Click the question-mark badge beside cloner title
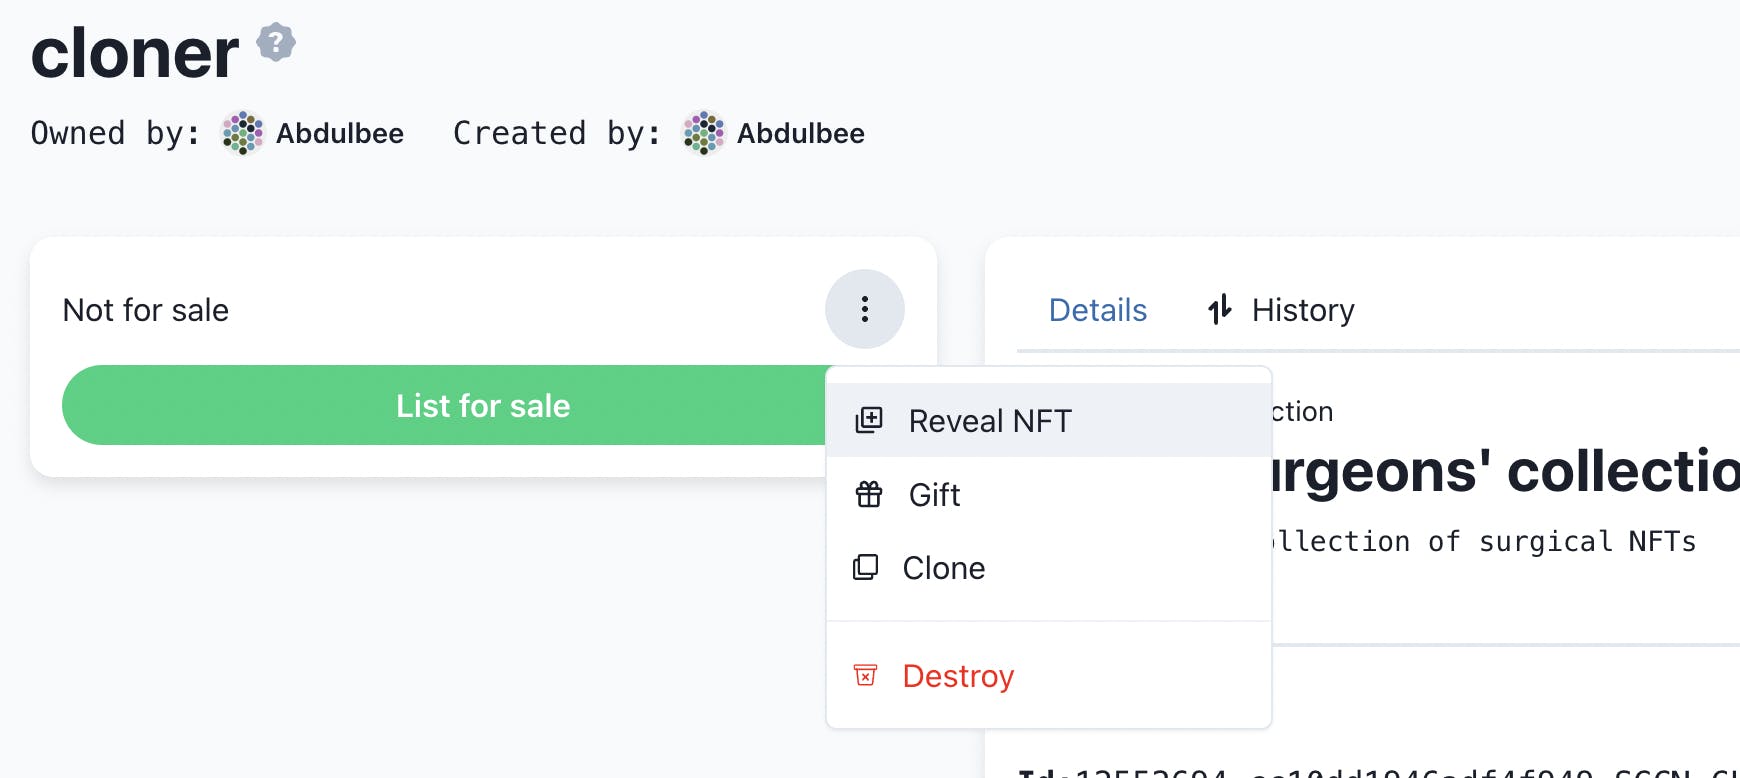Screen dimensions: 1740x778 coord(276,42)
